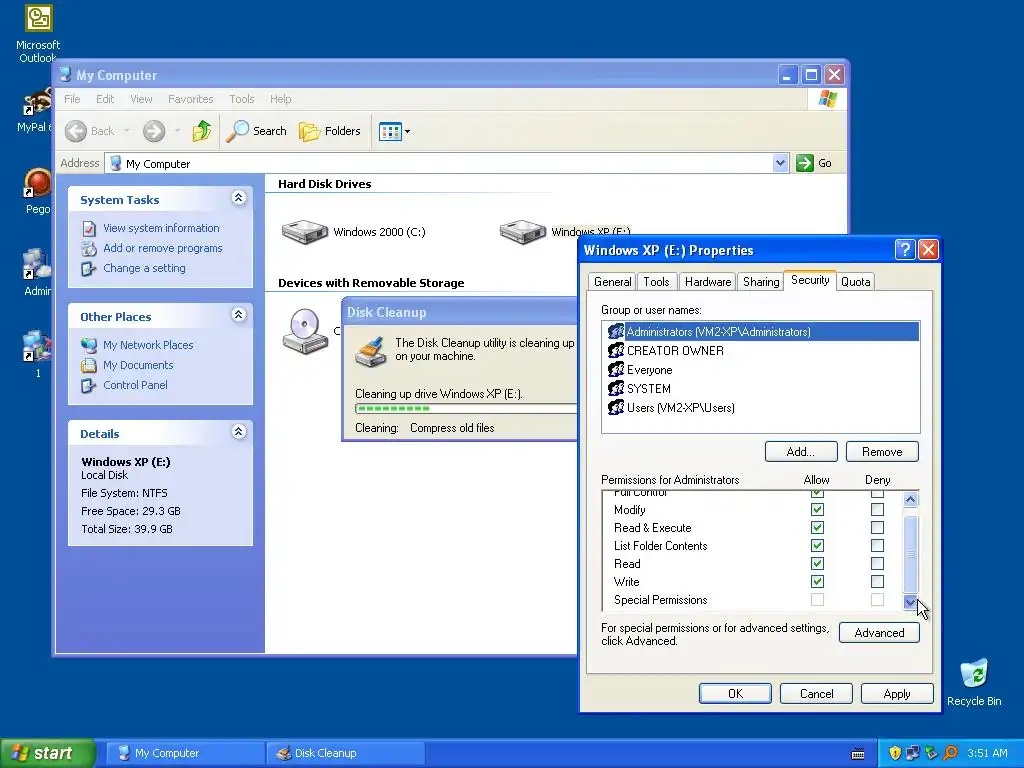
Task: Click the Properties dialog help question button
Action: click(904, 249)
